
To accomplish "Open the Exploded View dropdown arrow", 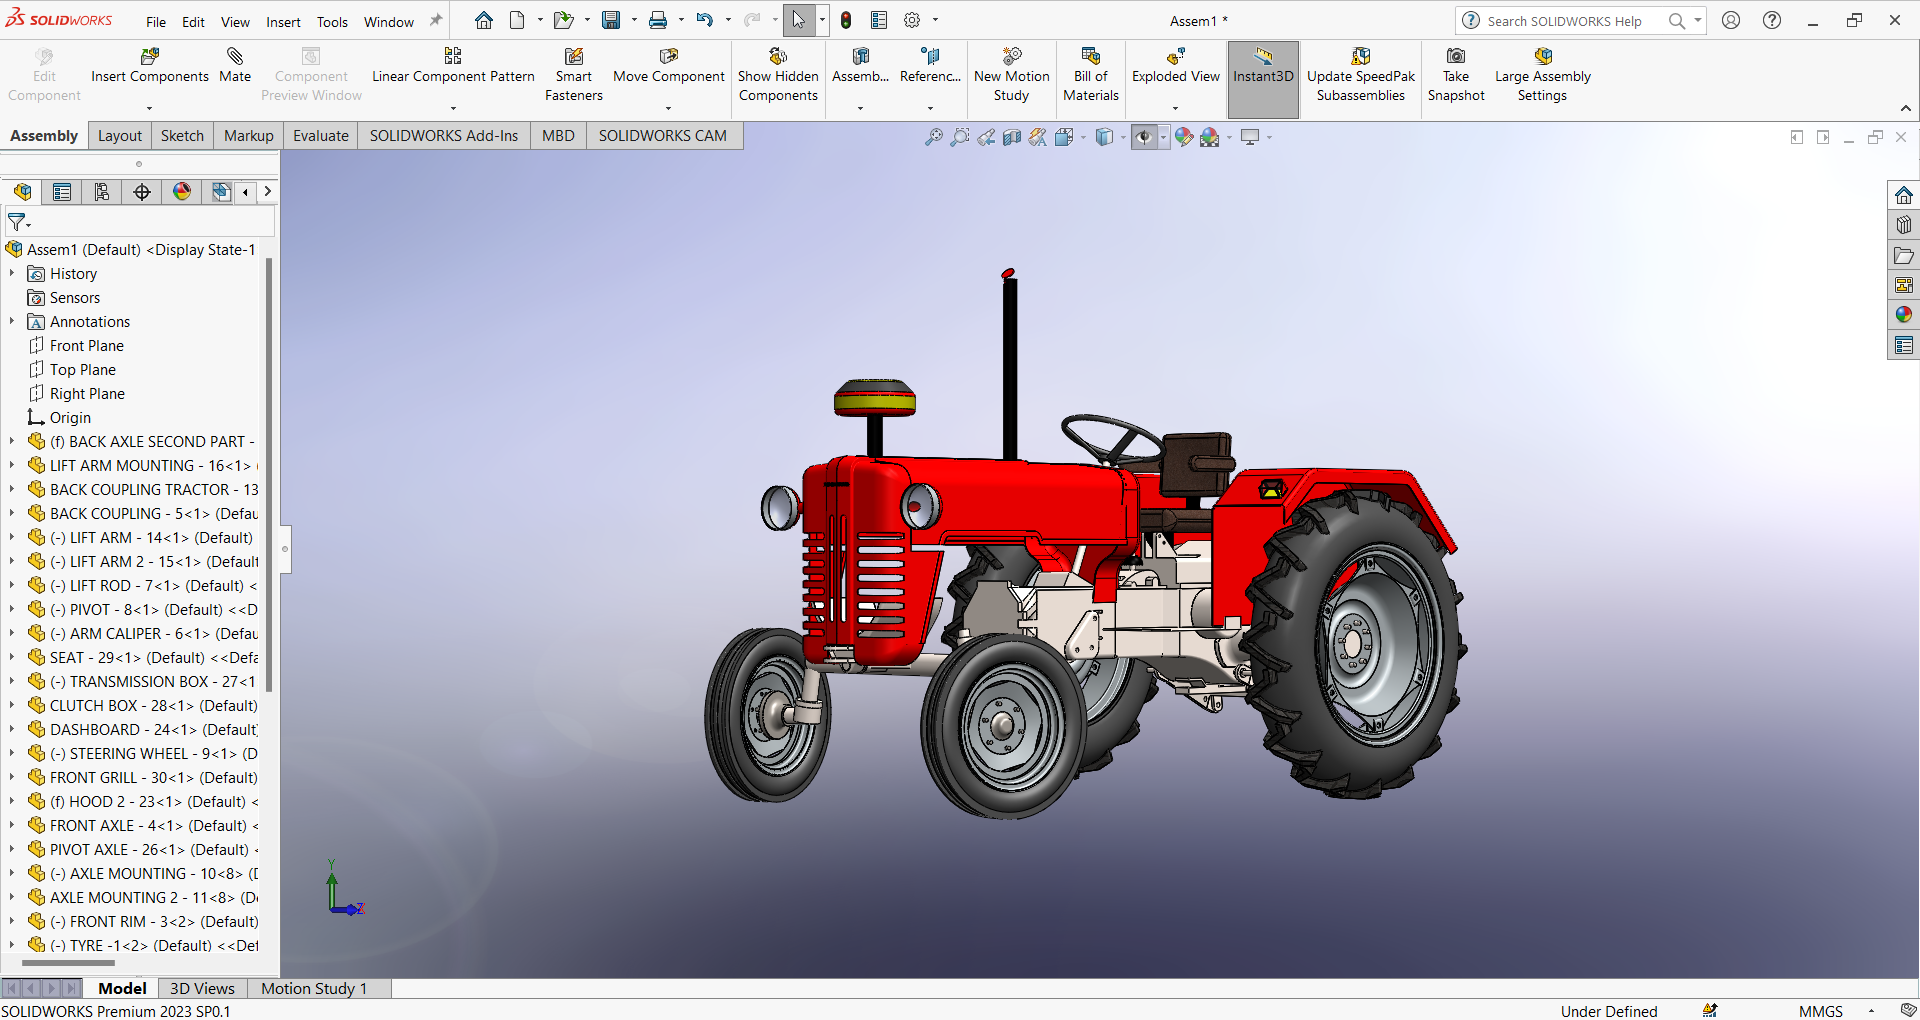I will point(1176,108).
